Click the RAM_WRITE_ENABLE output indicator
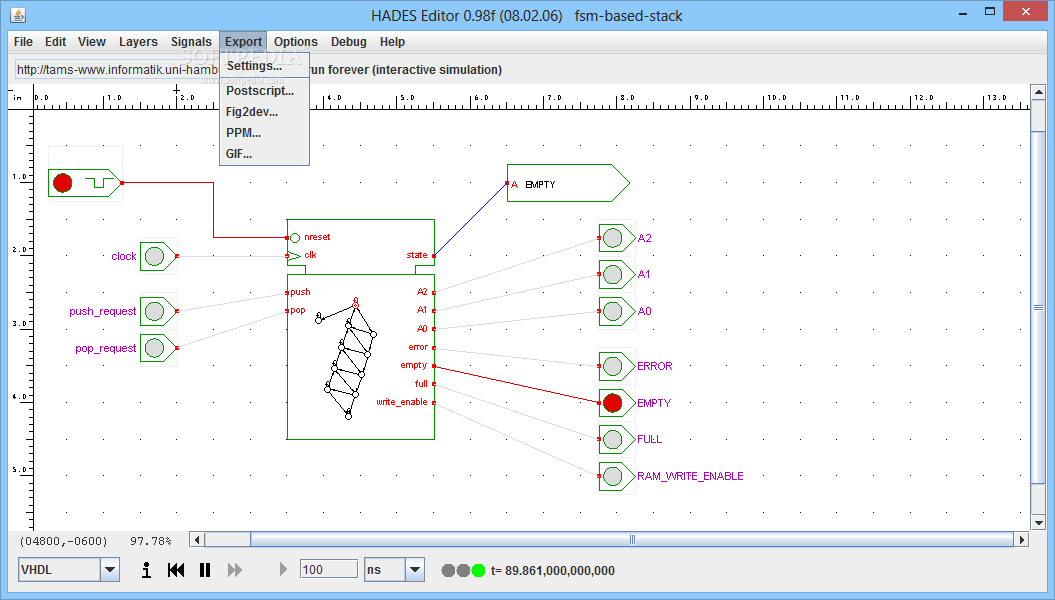1055x600 pixels. 612,476
